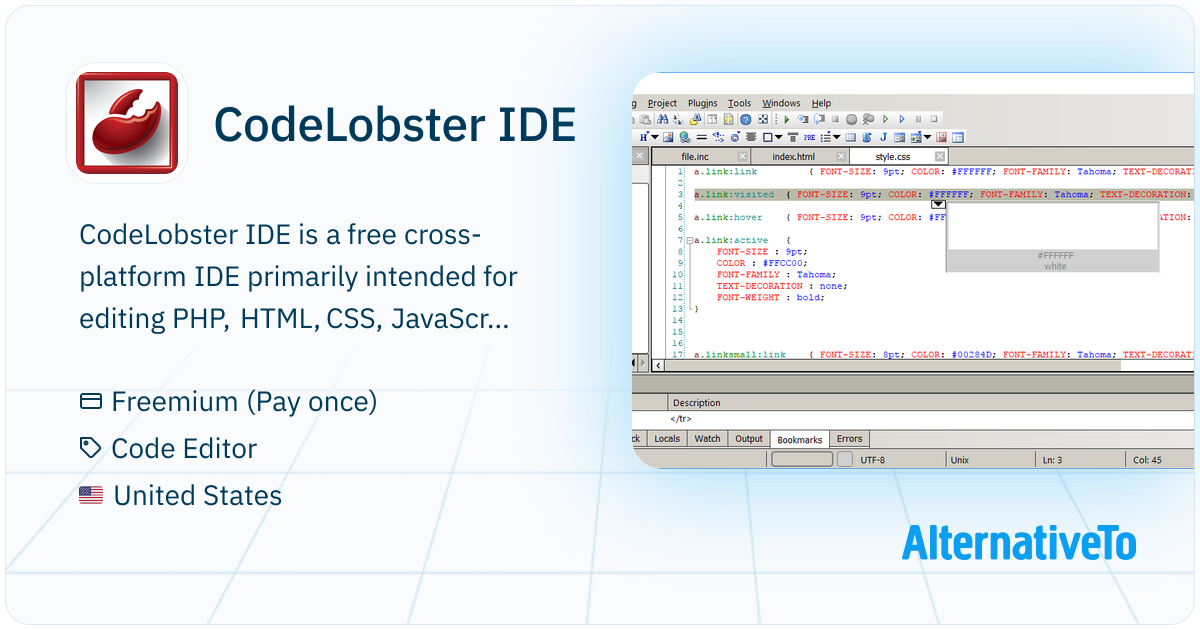1200x630 pixels.
Task: Click the AlternativeTo logo
Action: (x=1019, y=542)
